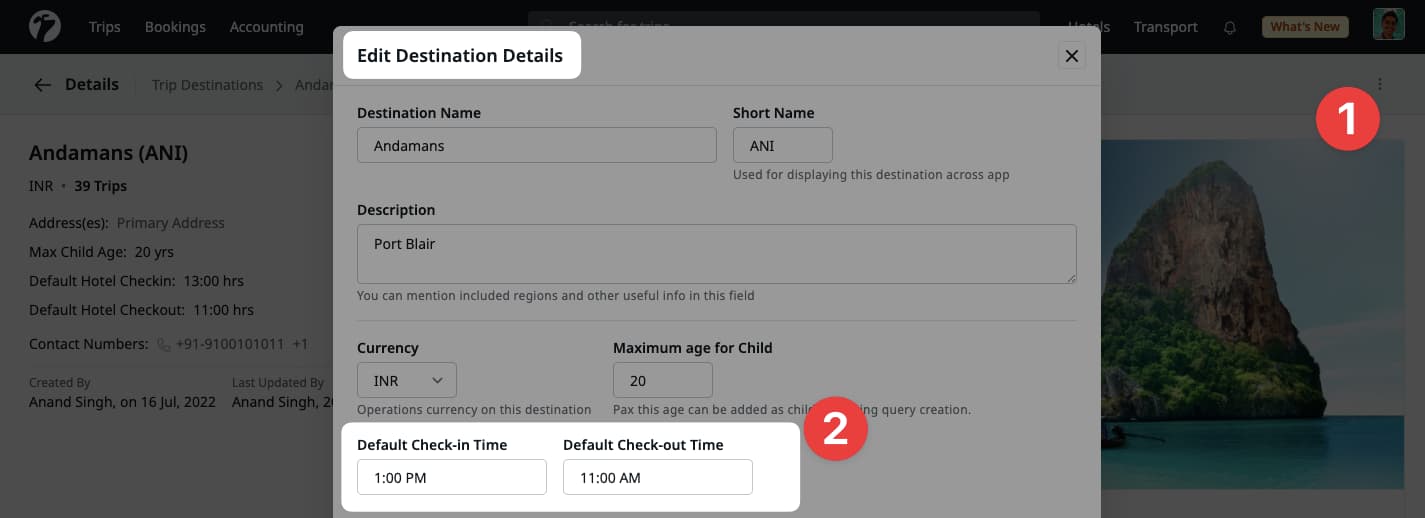Click the app logo in top navigation
The image size is (1425, 518).
(x=45, y=27)
